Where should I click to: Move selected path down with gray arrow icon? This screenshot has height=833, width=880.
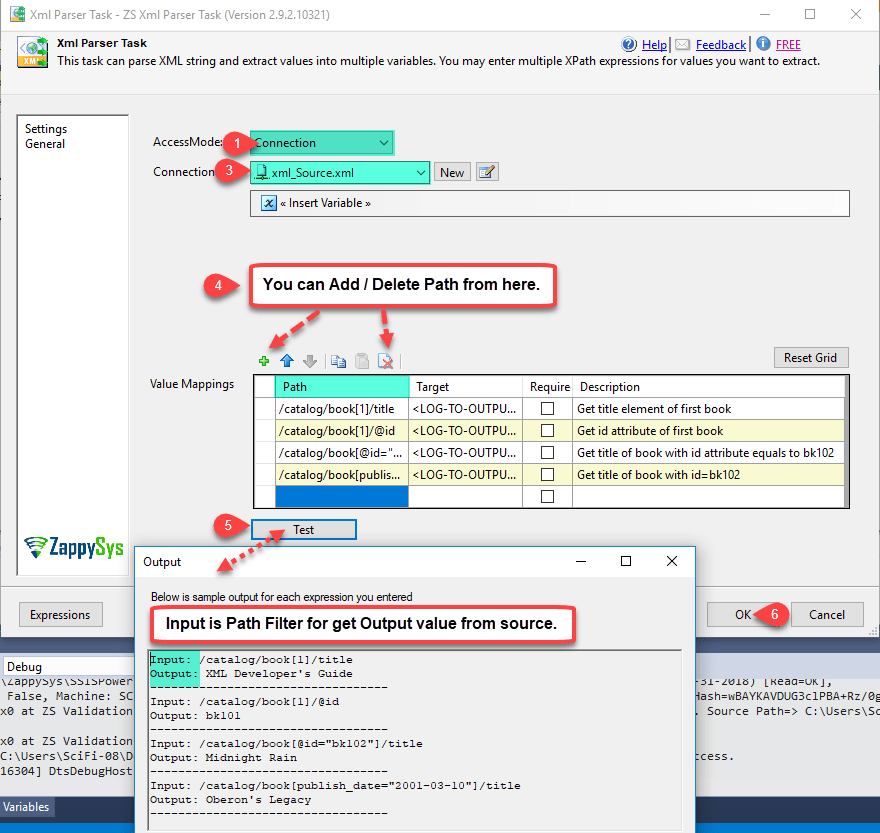[310, 361]
